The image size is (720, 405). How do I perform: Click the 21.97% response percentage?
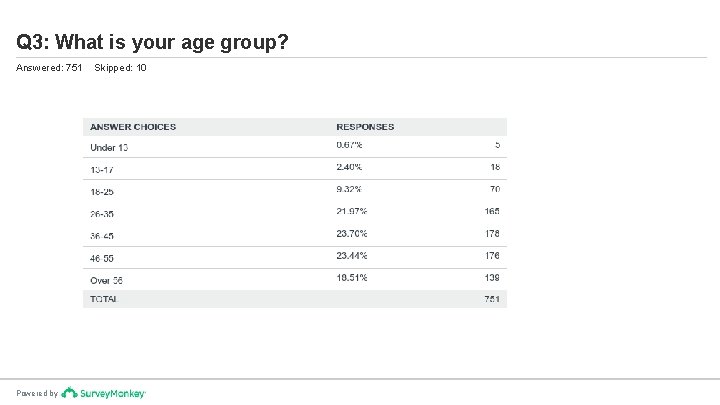tap(352, 211)
